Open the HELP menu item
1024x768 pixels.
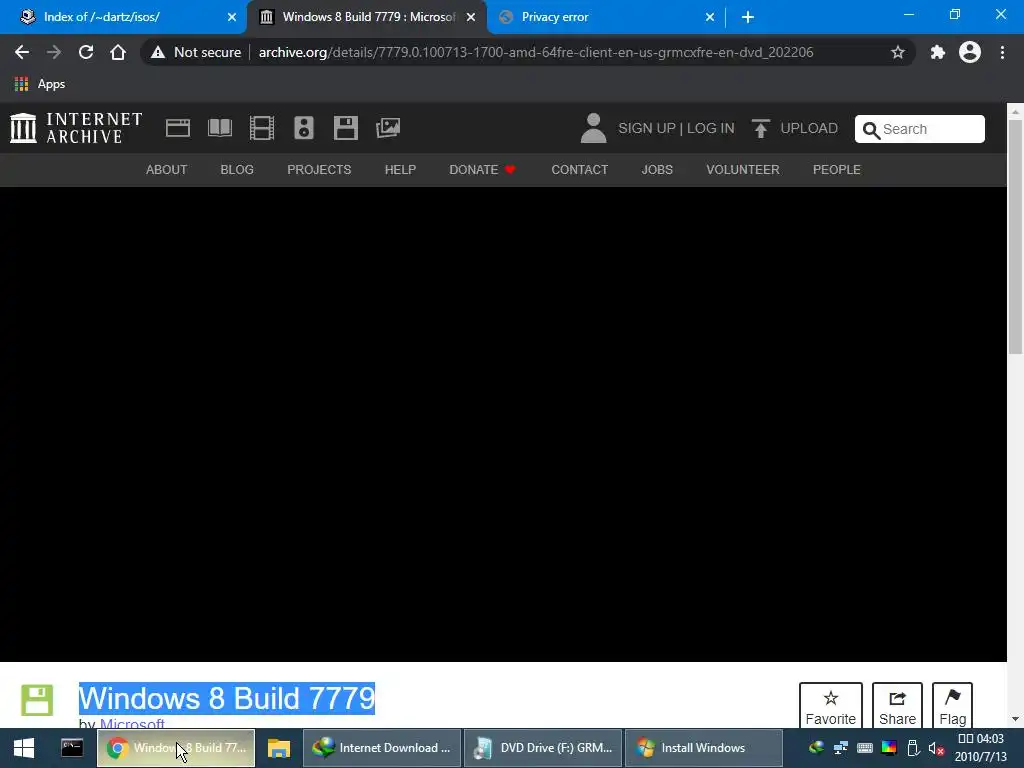[400, 170]
